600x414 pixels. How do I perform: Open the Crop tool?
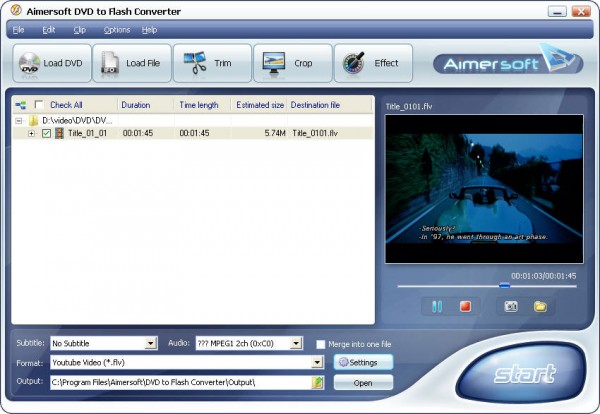[x=291, y=63]
